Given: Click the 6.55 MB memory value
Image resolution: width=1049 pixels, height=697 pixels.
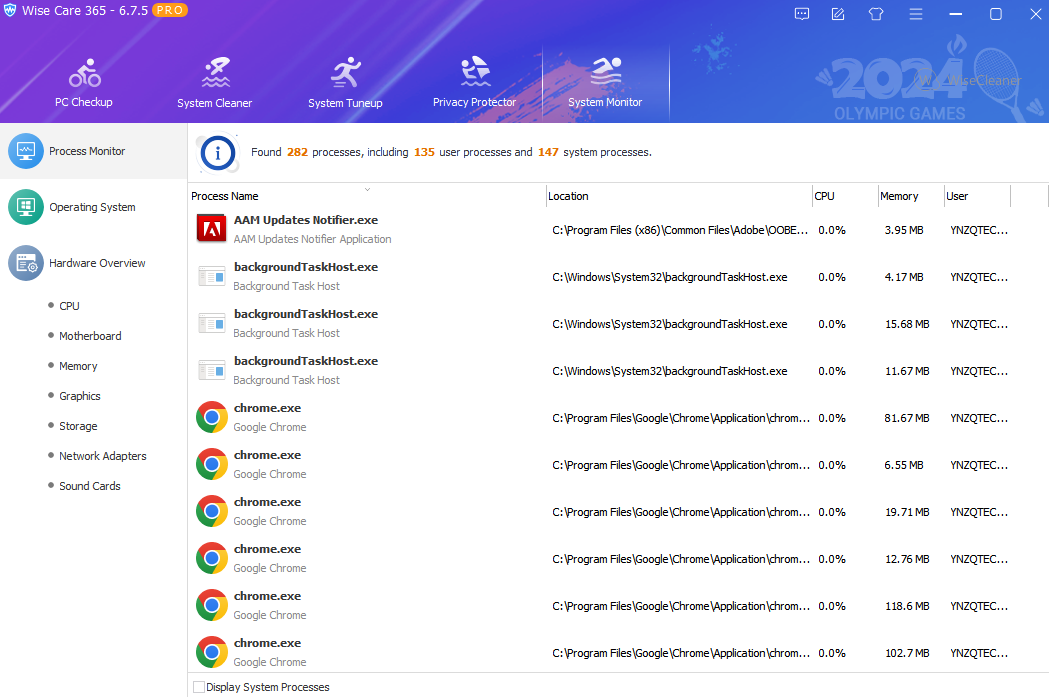Looking at the screenshot, I should (904, 465).
